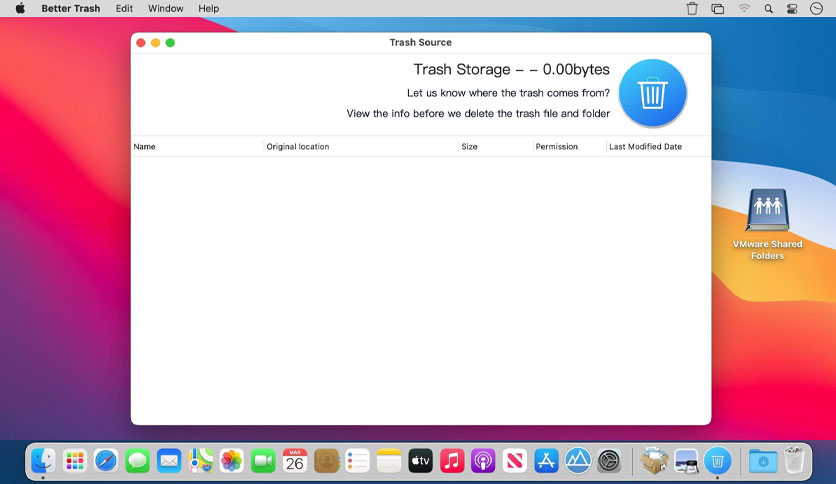Open Podcasts from the dock
The height and width of the screenshot is (484, 836).
tap(484, 461)
